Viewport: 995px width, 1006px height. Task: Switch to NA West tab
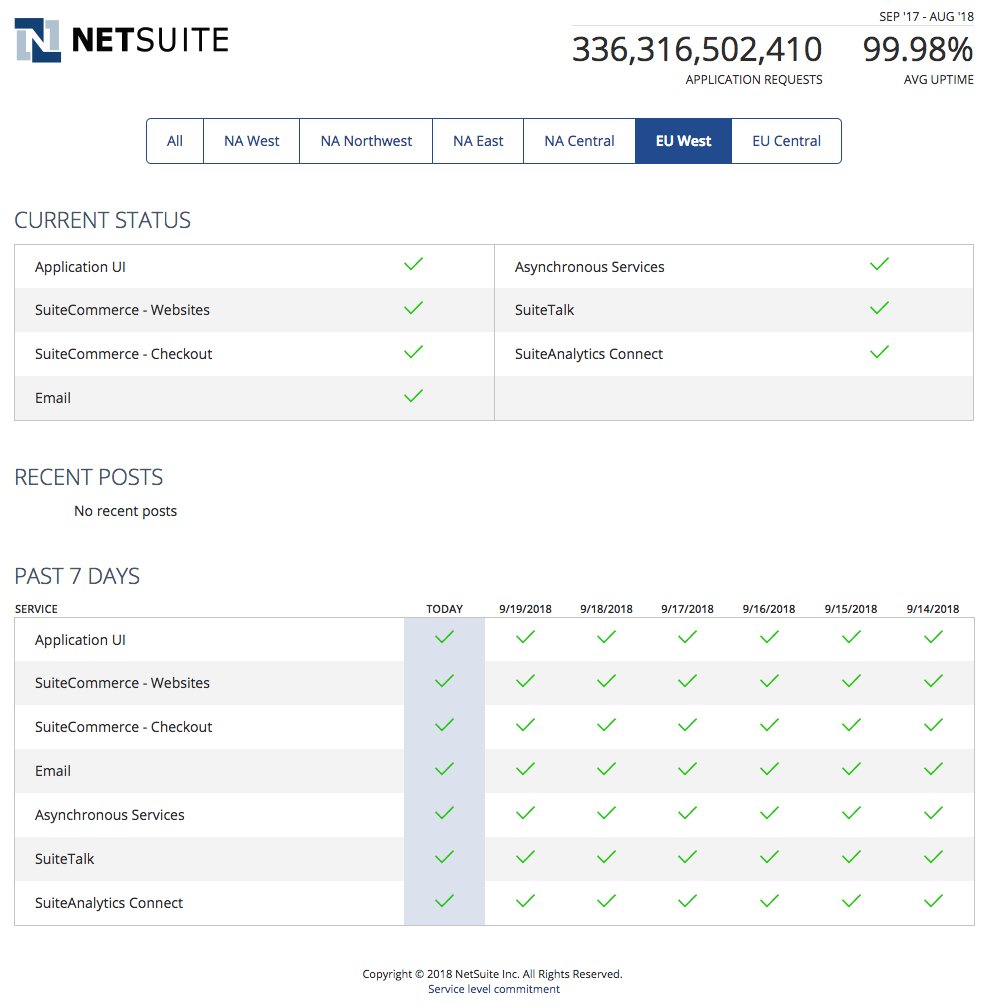[x=251, y=141]
